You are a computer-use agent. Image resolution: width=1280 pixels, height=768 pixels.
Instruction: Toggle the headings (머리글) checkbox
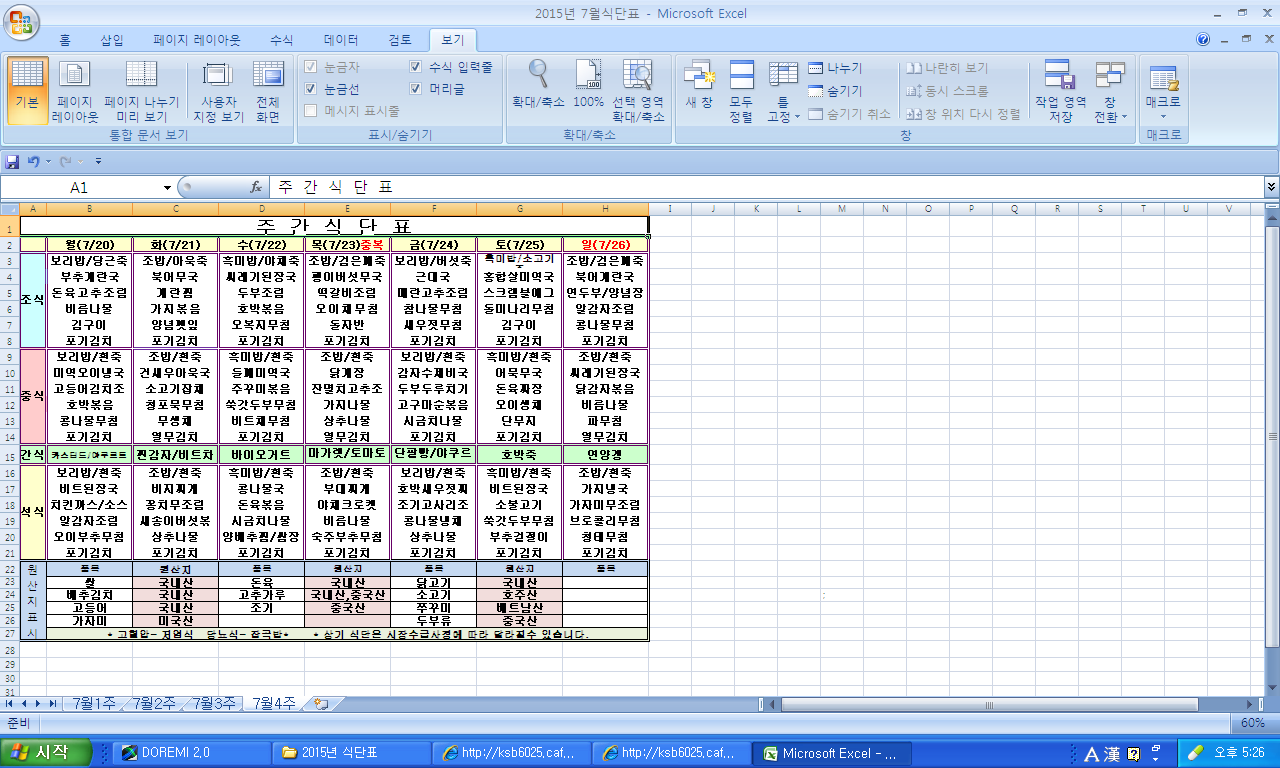click(x=416, y=89)
